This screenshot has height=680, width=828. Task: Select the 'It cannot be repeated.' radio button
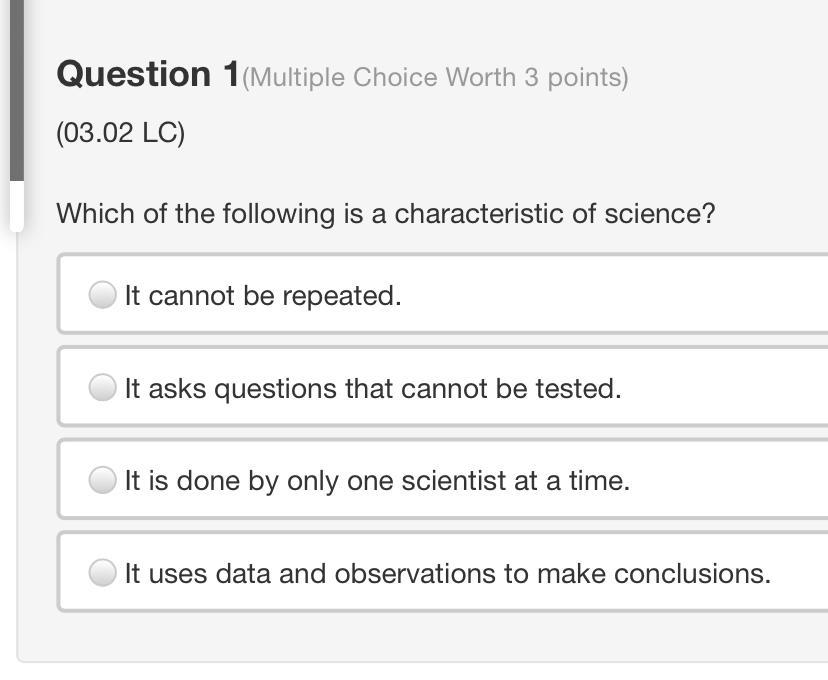click(x=102, y=295)
